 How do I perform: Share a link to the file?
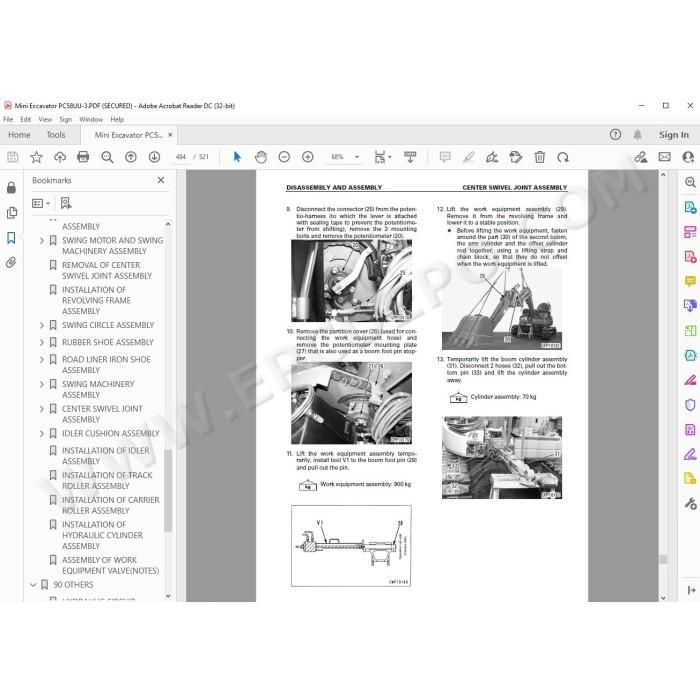point(641,157)
